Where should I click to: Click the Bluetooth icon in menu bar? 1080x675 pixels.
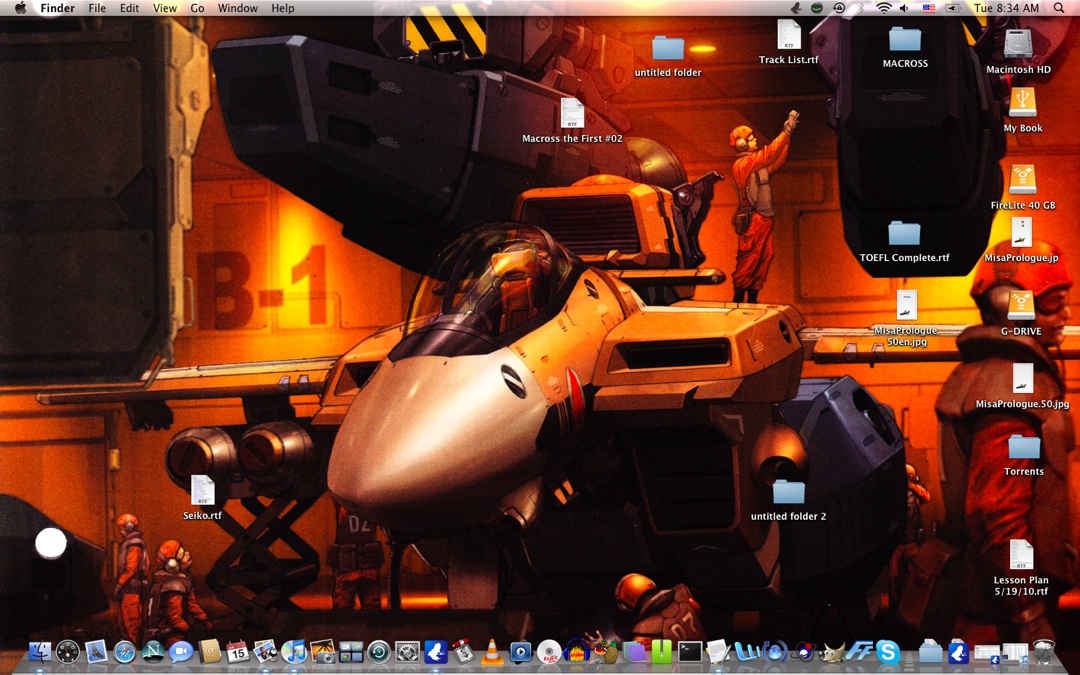coord(861,8)
